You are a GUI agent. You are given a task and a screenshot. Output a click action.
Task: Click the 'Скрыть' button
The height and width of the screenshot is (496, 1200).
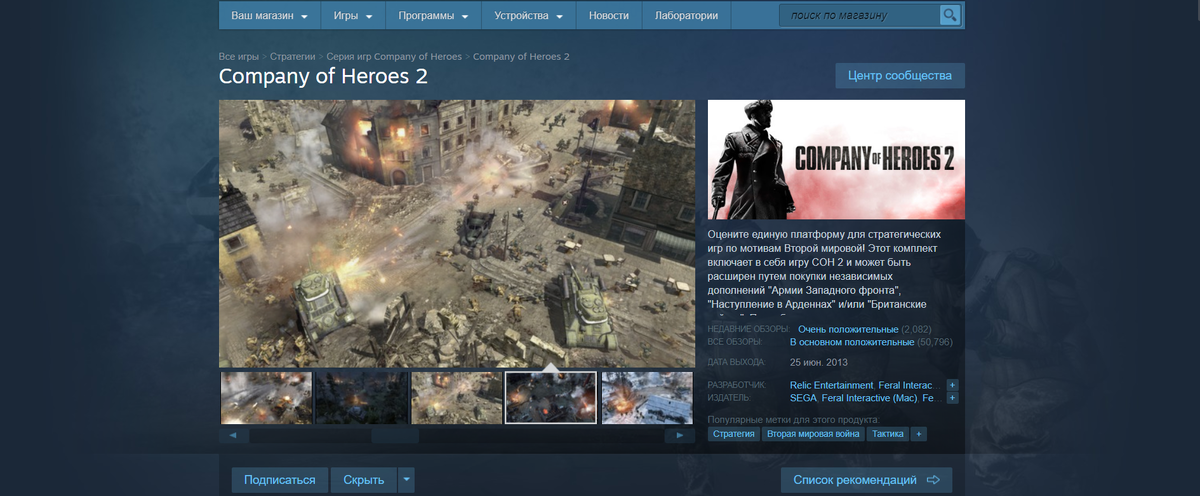point(364,480)
